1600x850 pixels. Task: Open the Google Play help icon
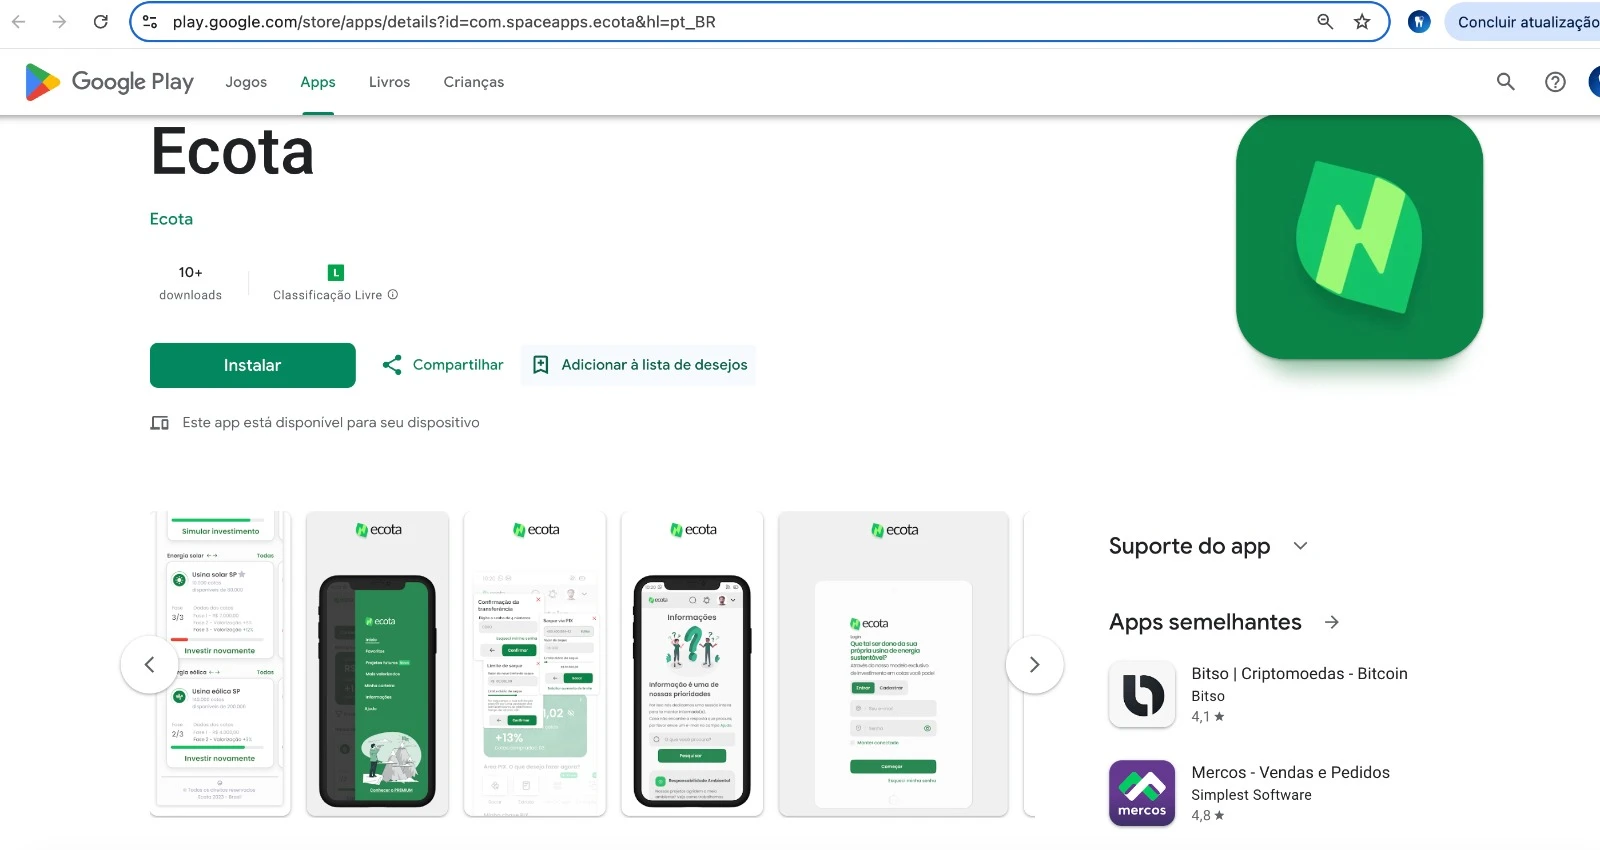pos(1555,82)
